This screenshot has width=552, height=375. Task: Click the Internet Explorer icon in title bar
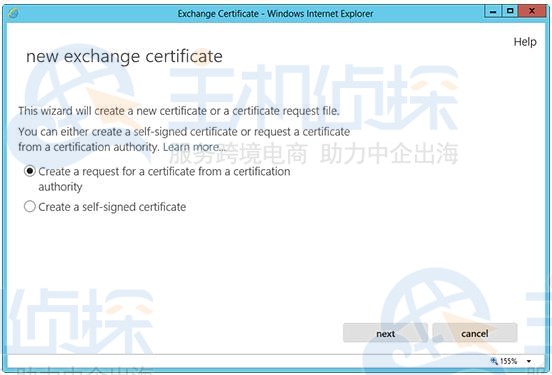pyautogui.click(x=13, y=13)
